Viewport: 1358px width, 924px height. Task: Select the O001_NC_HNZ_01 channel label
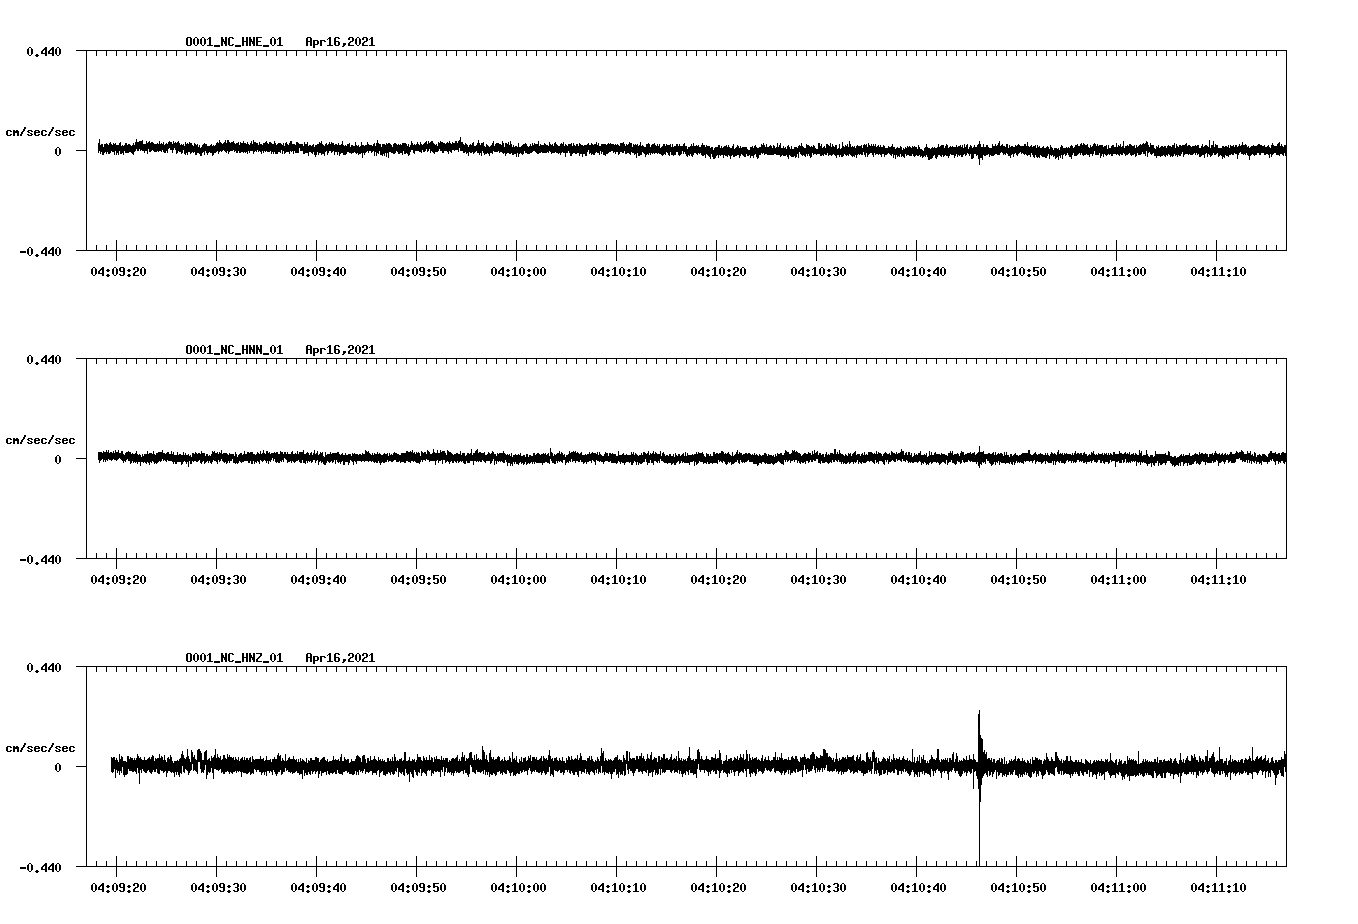tap(233, 657)
